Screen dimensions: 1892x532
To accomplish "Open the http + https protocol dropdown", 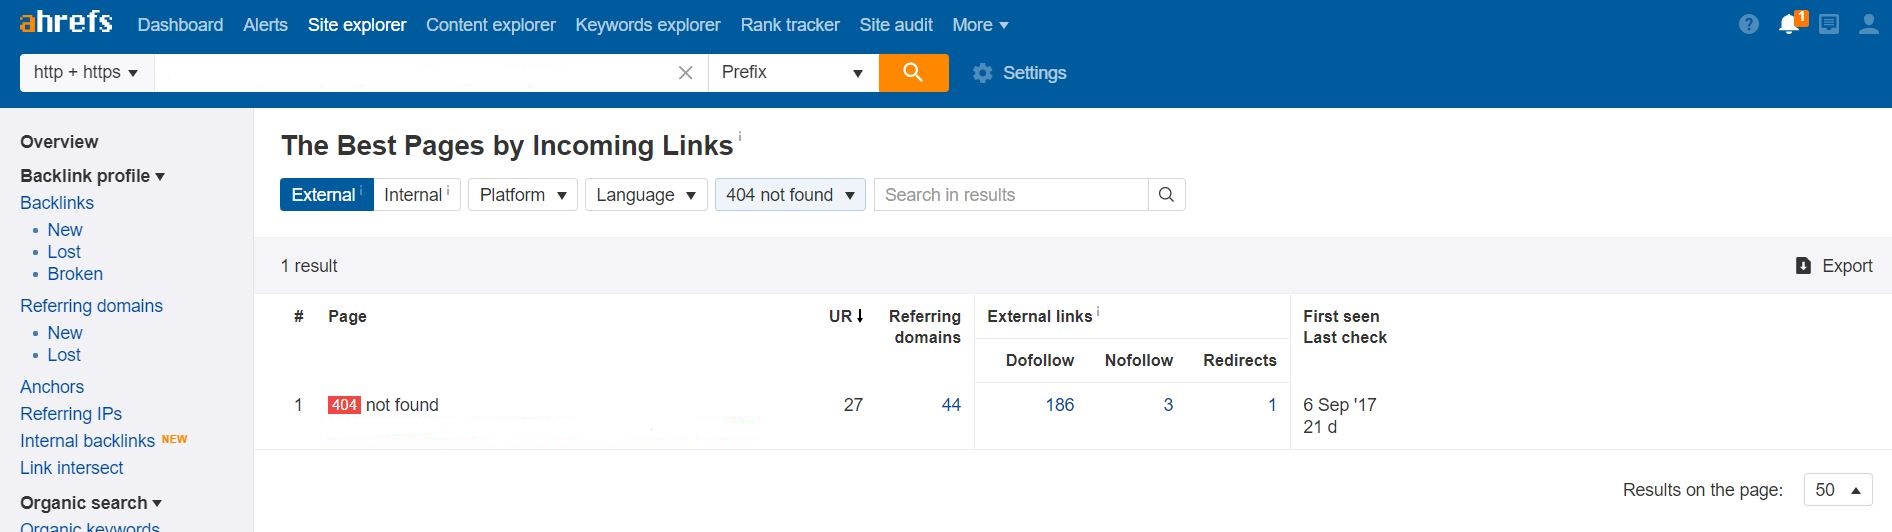I will pos(86,73).
